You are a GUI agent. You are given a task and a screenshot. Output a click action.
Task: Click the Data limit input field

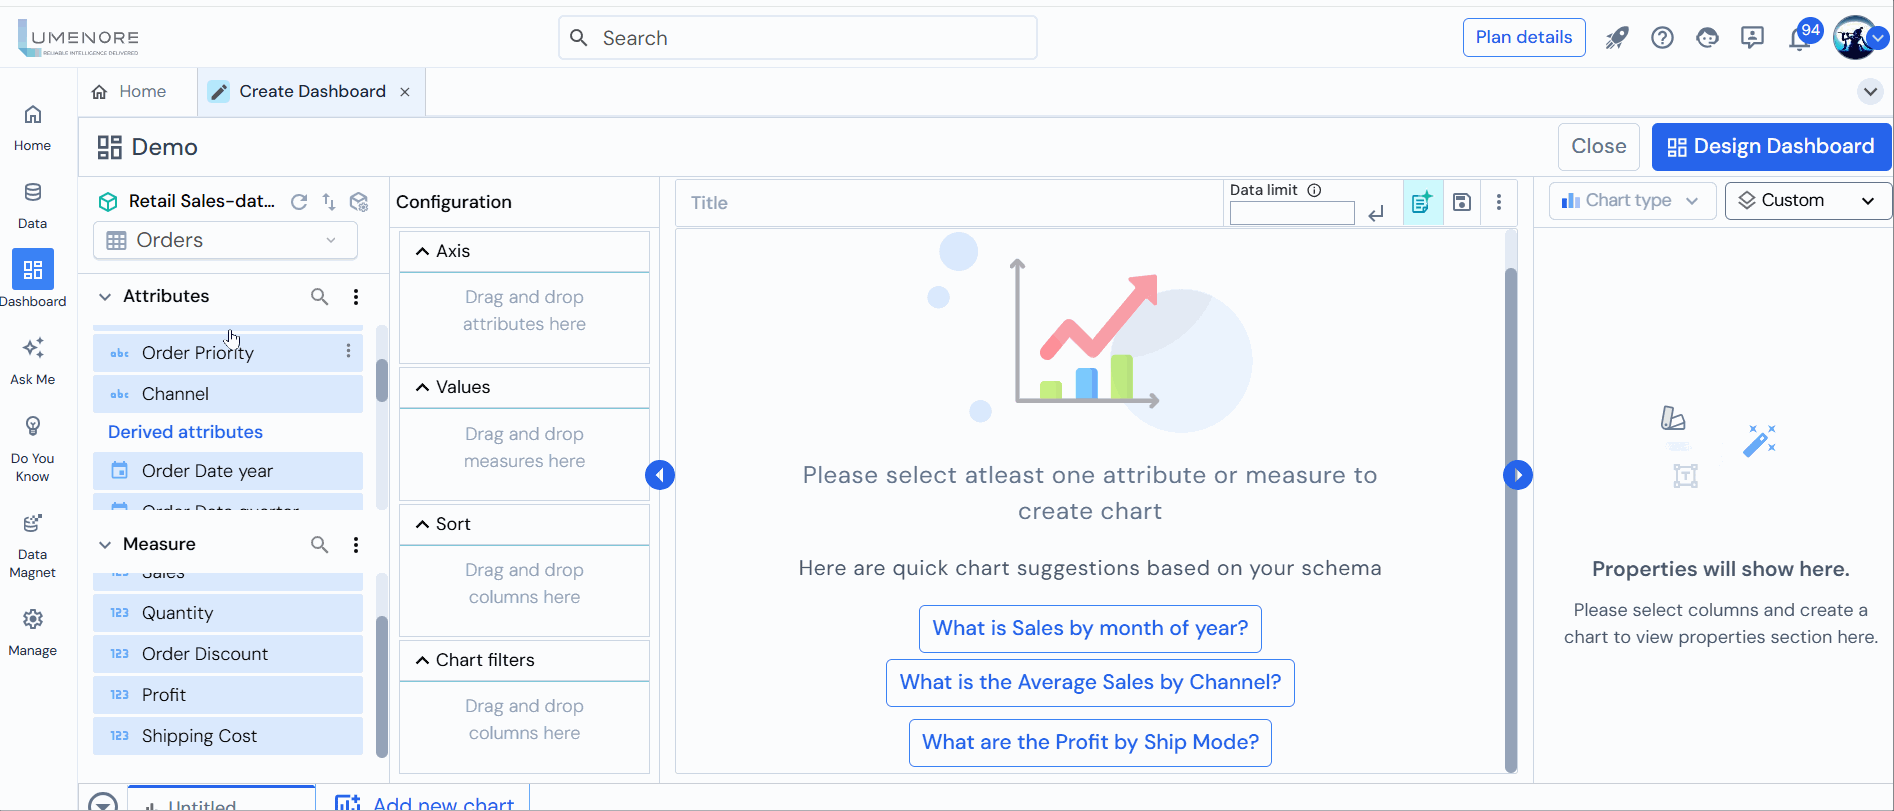[1291, 212]
